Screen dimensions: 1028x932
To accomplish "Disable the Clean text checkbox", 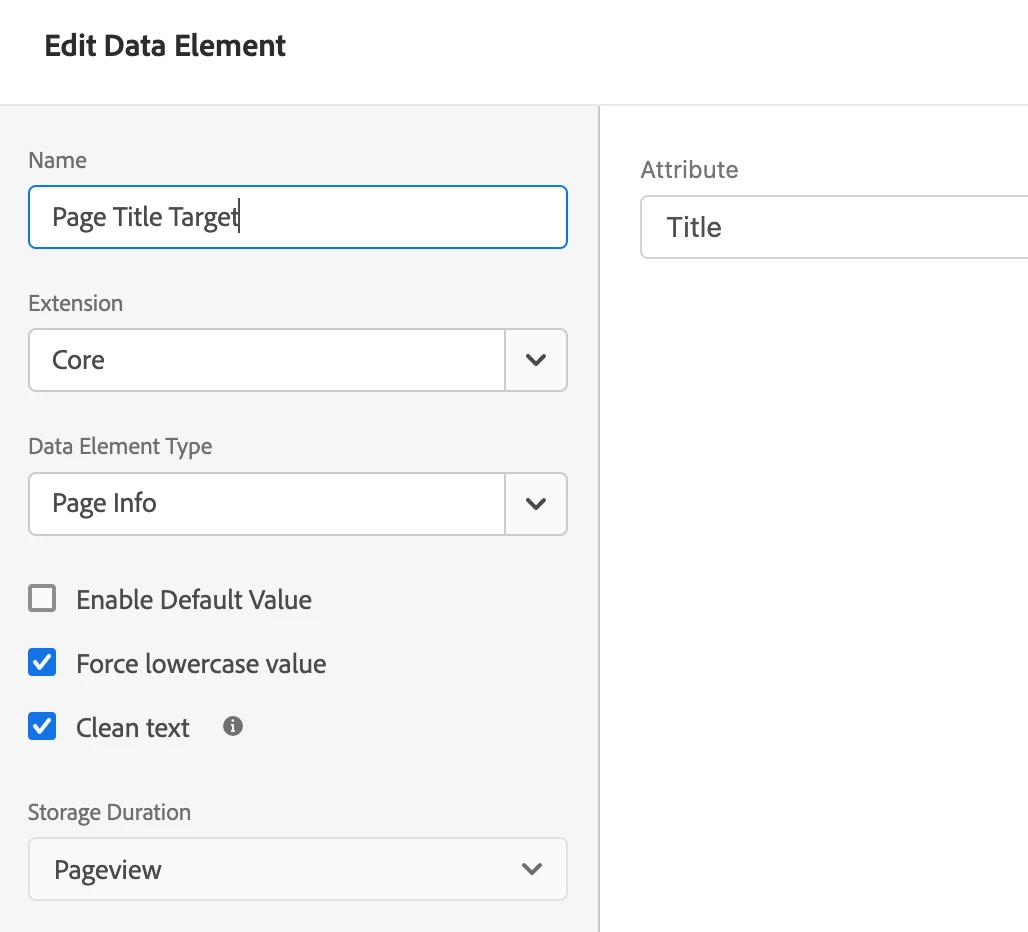I will (x=42, y=727).
